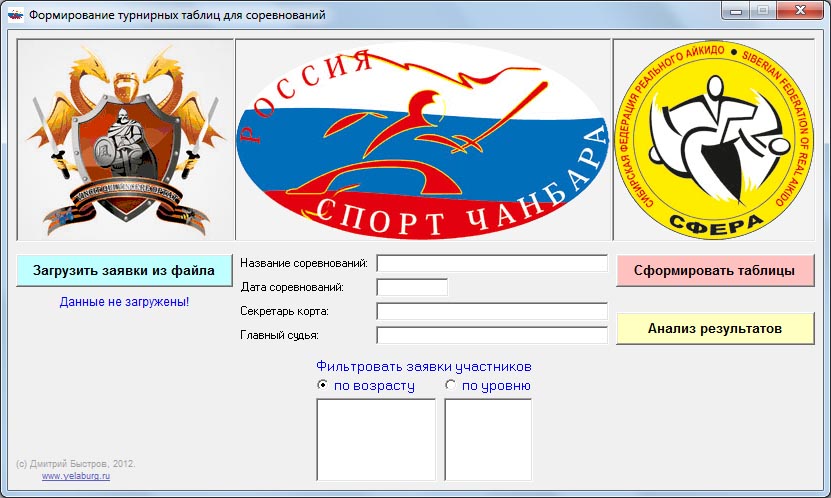
Task: Click the Главный судья text box
Action: pos(492,335)
